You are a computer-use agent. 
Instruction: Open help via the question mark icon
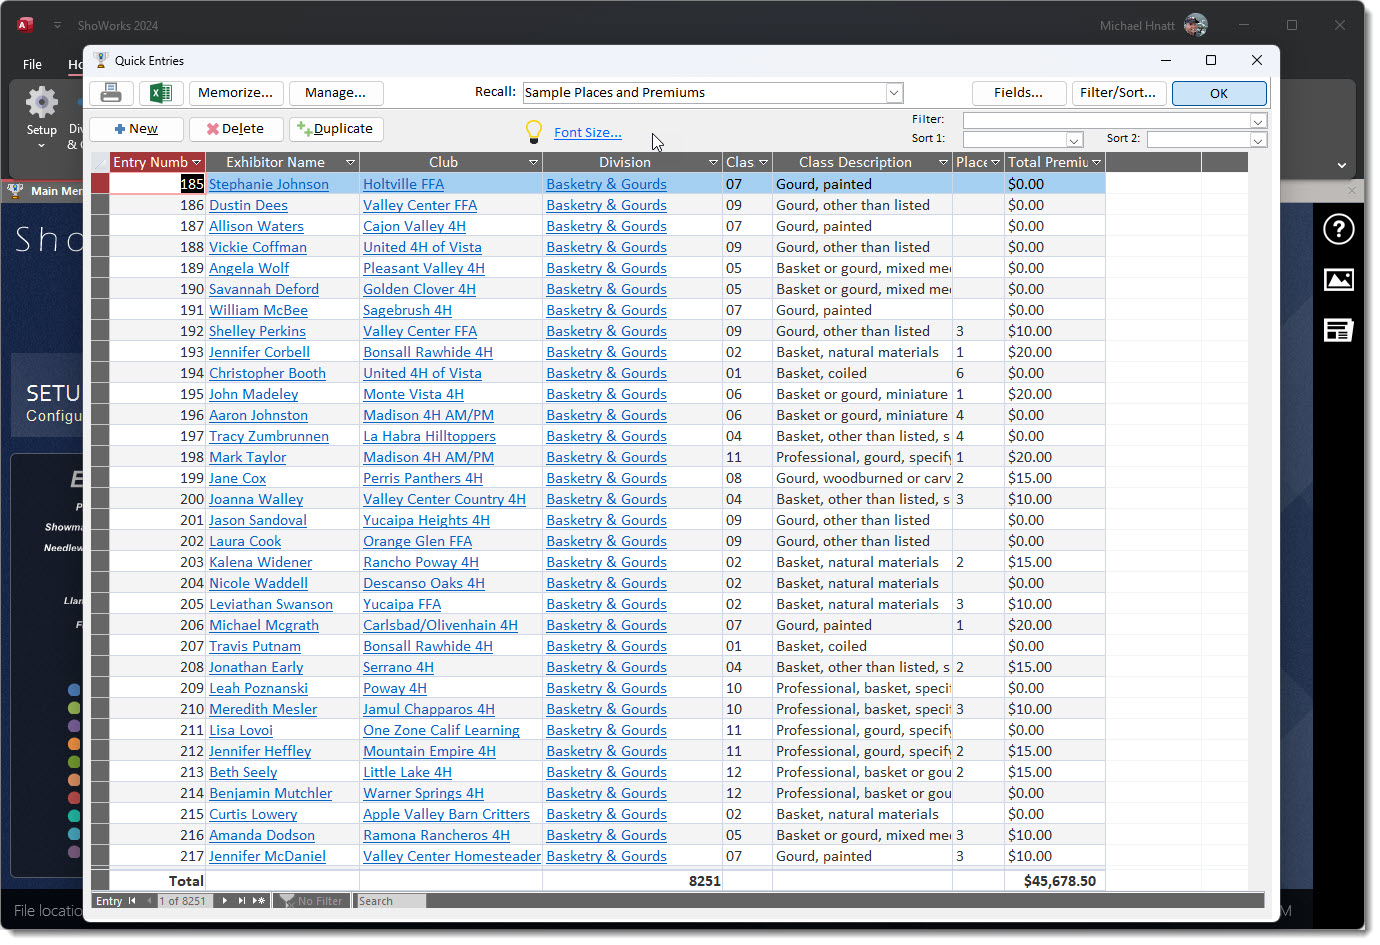[1338, 230]
